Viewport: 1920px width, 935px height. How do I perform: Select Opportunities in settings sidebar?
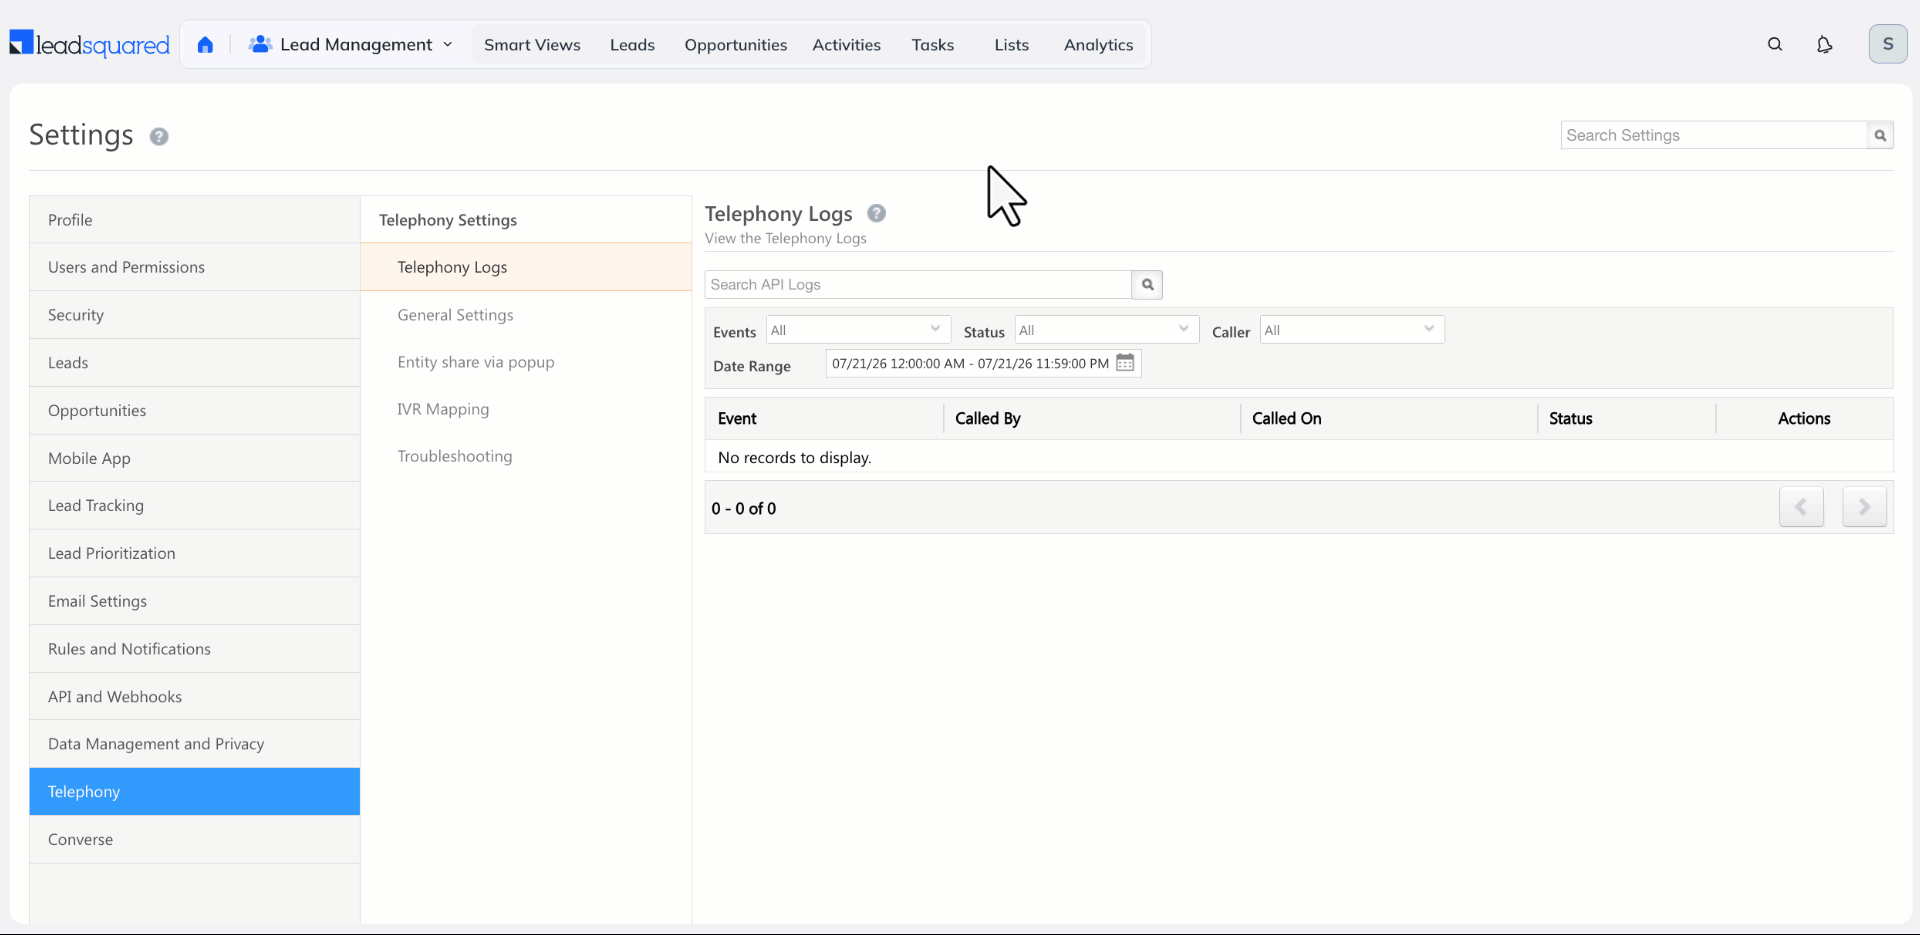click(194, 411)
